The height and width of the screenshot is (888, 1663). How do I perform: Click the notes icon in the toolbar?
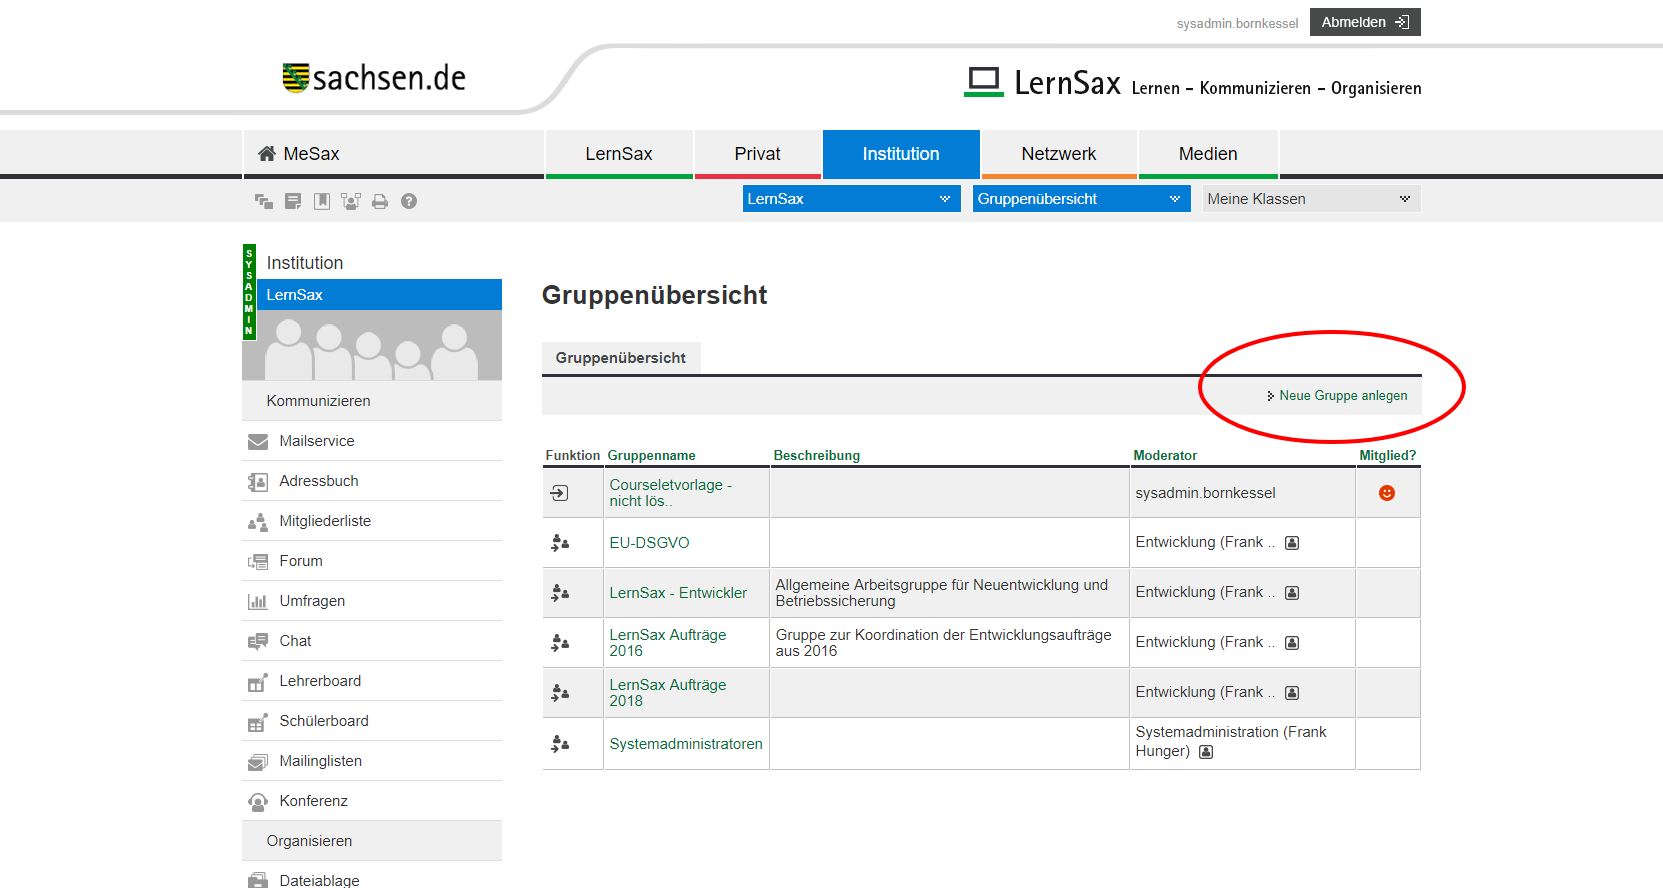point(293,202)
